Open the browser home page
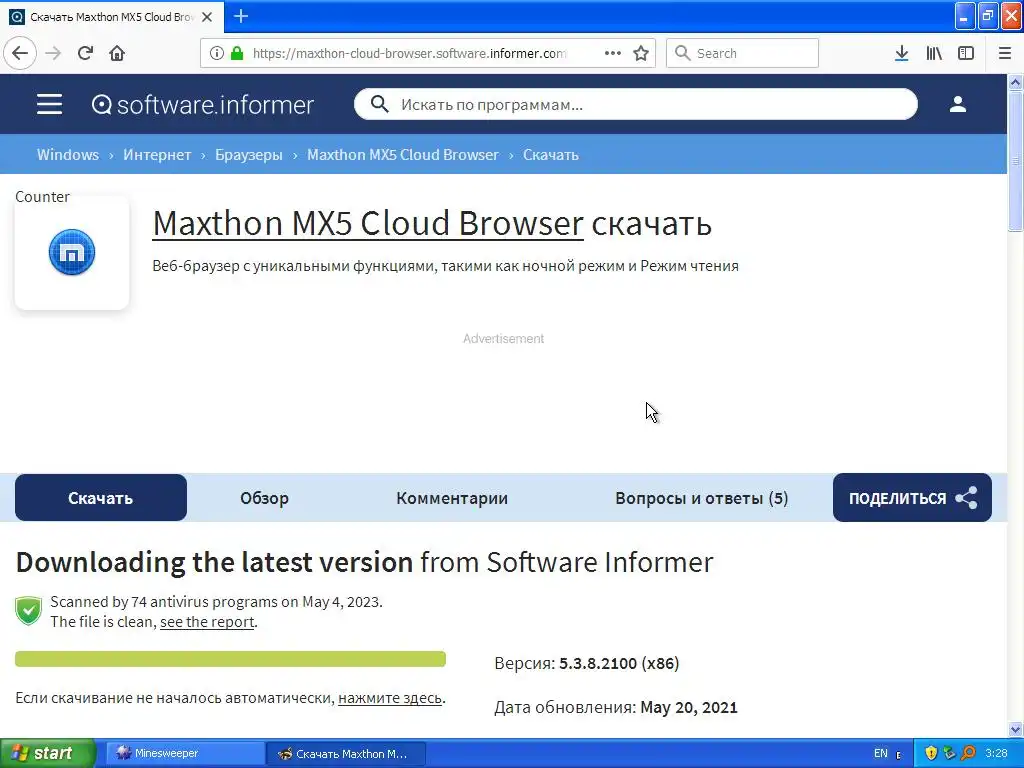 (117, 53)
